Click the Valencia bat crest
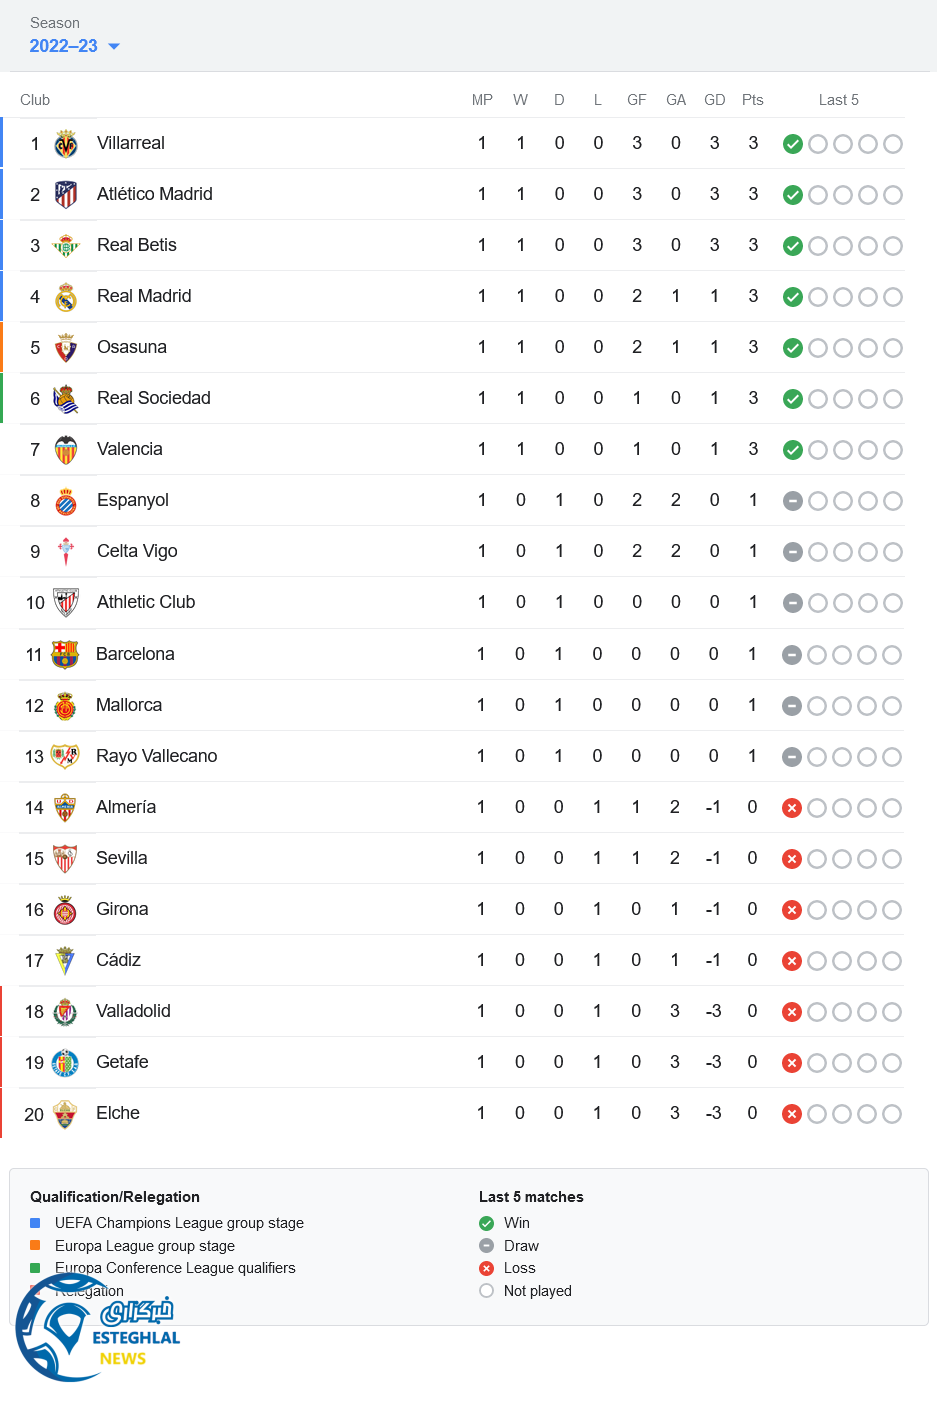 point(66,450)
